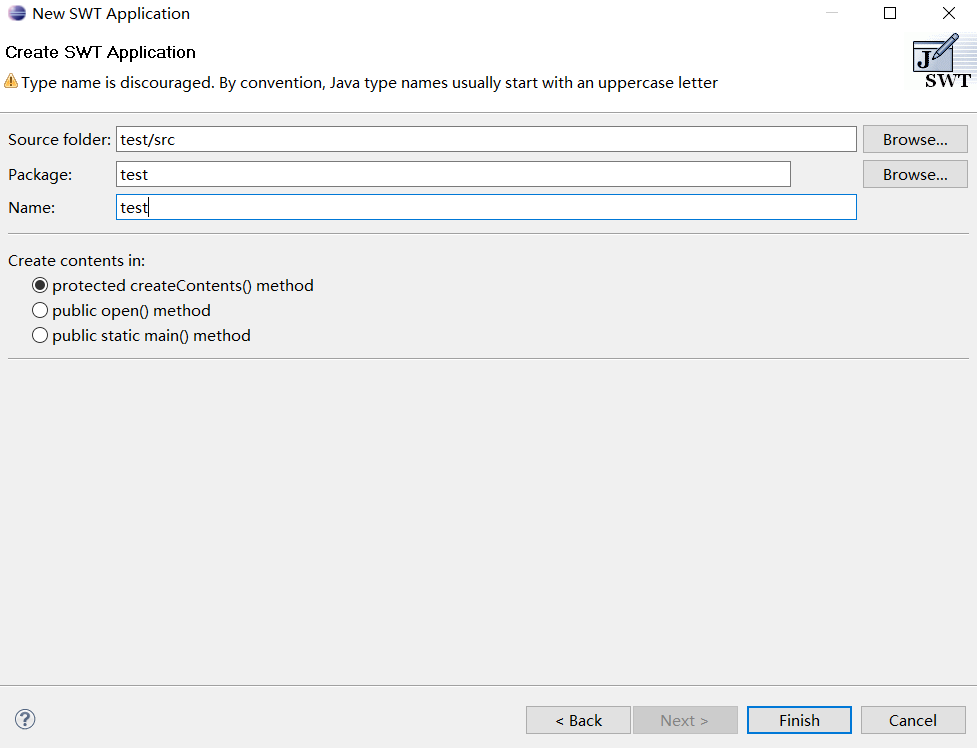Image resolution: width=977 pixels, height=748 pixels.
Task: Click inside the Name text field
Action: pyautogui.click(x=485, y=207)
